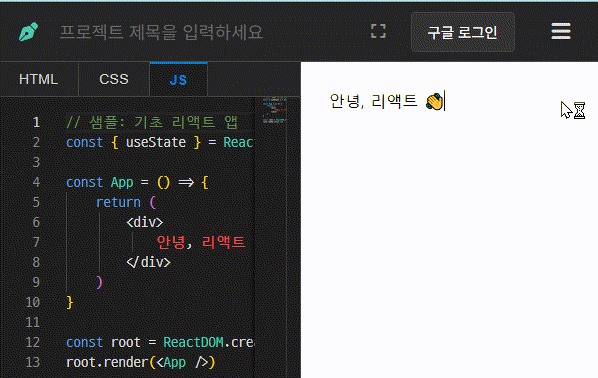Image resolution: width=598 pixels, height=378 pixels.
Task: Click the red '안녕, 리액트' text on line 7
Action: click(x=201, y=242)
